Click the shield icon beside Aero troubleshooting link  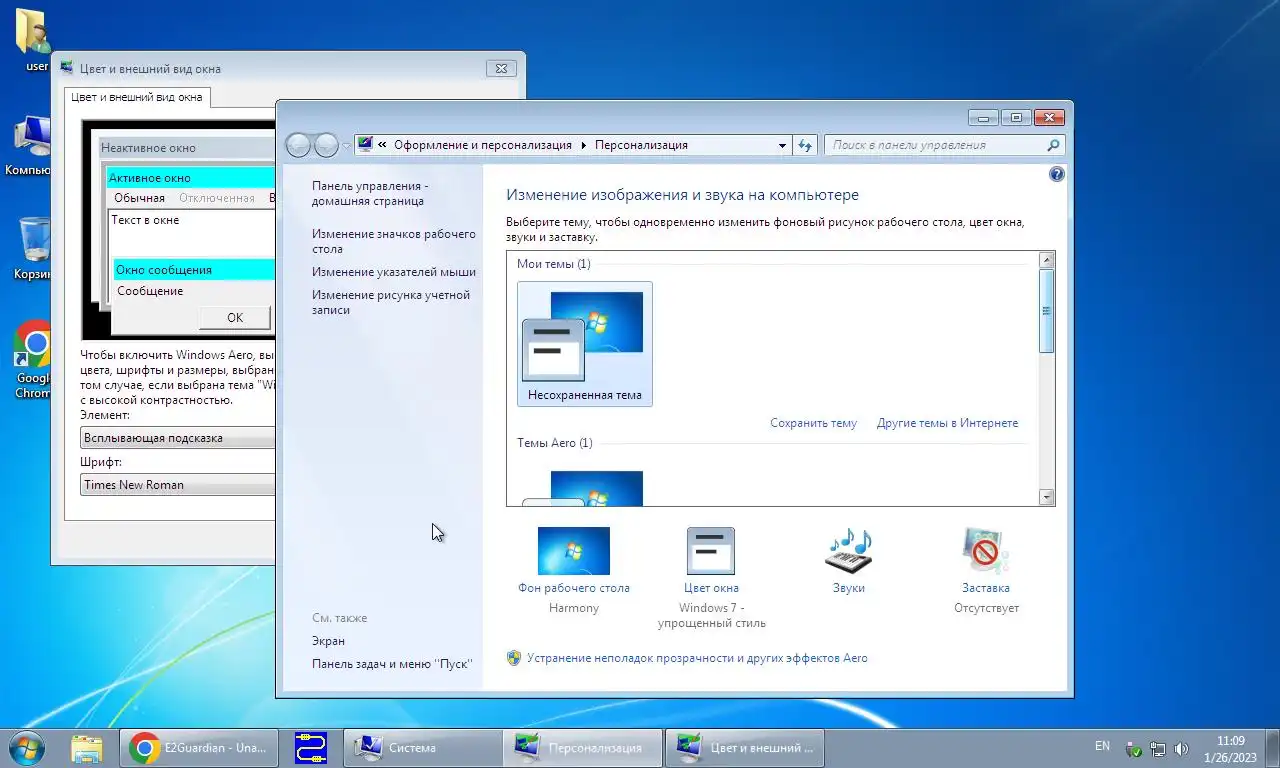click(514, 658)
